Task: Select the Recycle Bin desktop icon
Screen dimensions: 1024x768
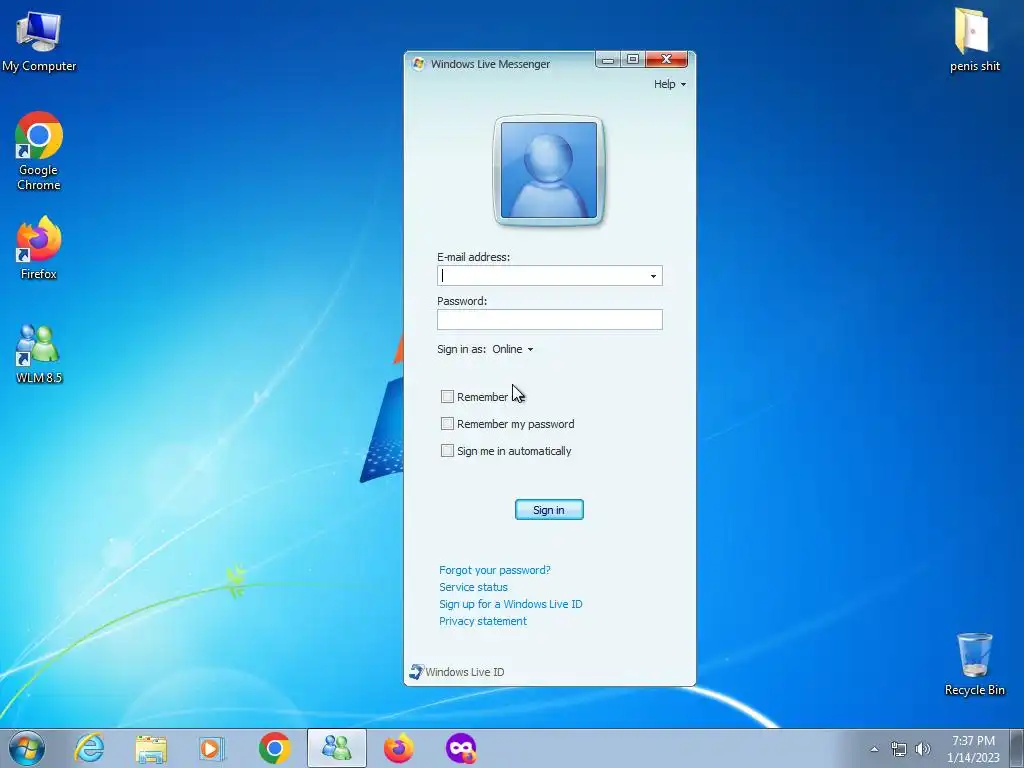Action: coord(974,664)
